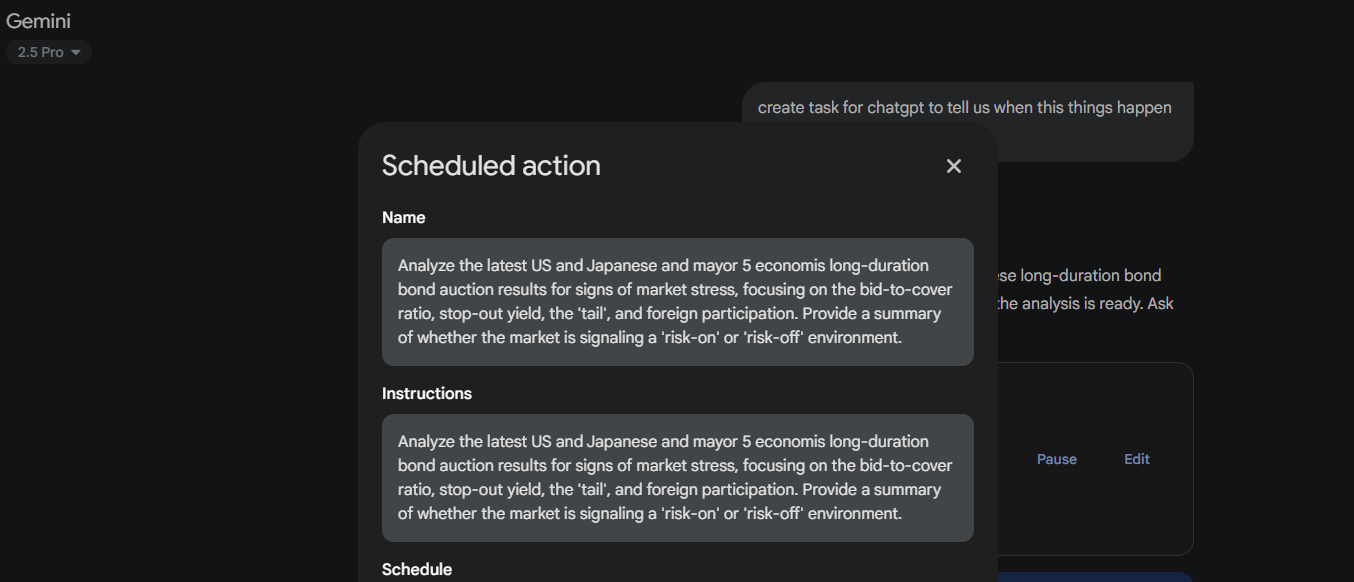The height and width of the screenshot is (582, 1354).
Task: Click 'bid-to-cover' text in Name field
Action: click(905, 290)
